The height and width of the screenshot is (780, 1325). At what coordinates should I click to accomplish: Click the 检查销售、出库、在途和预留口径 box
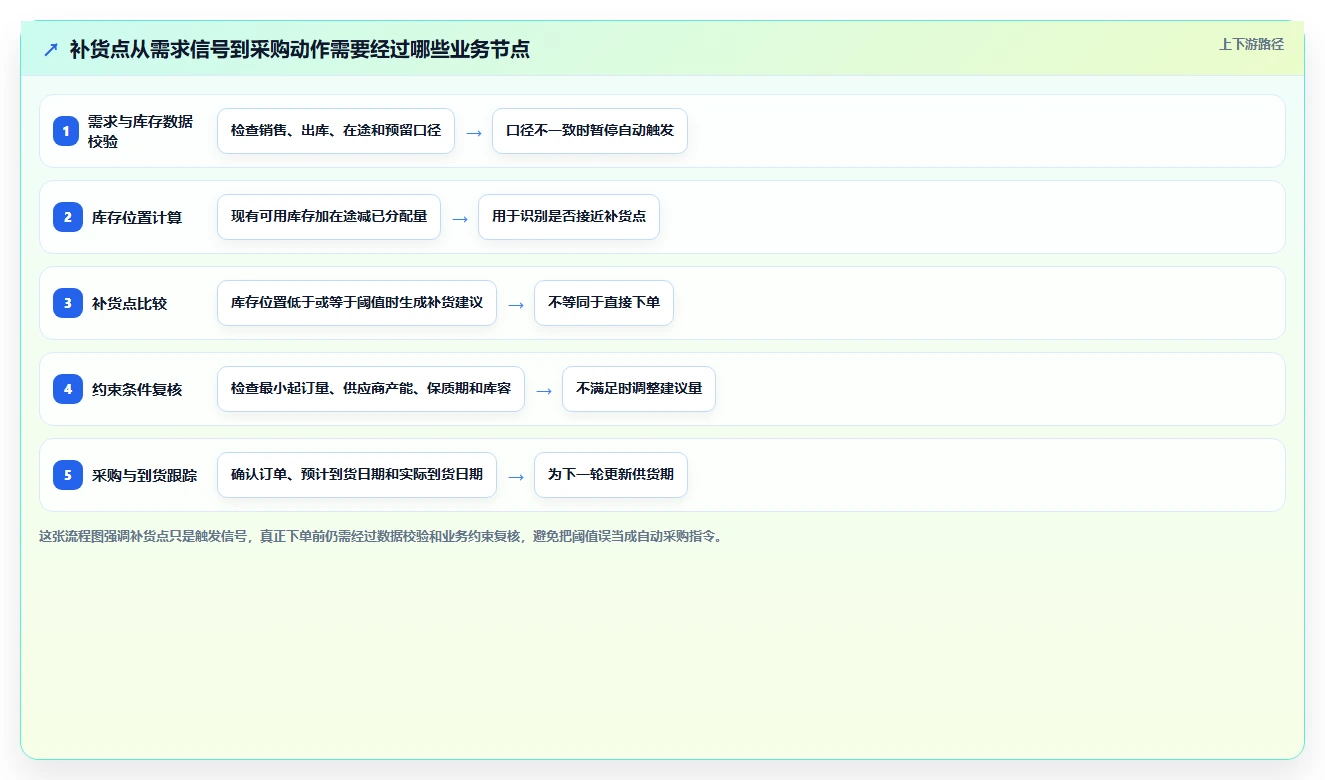336,131
